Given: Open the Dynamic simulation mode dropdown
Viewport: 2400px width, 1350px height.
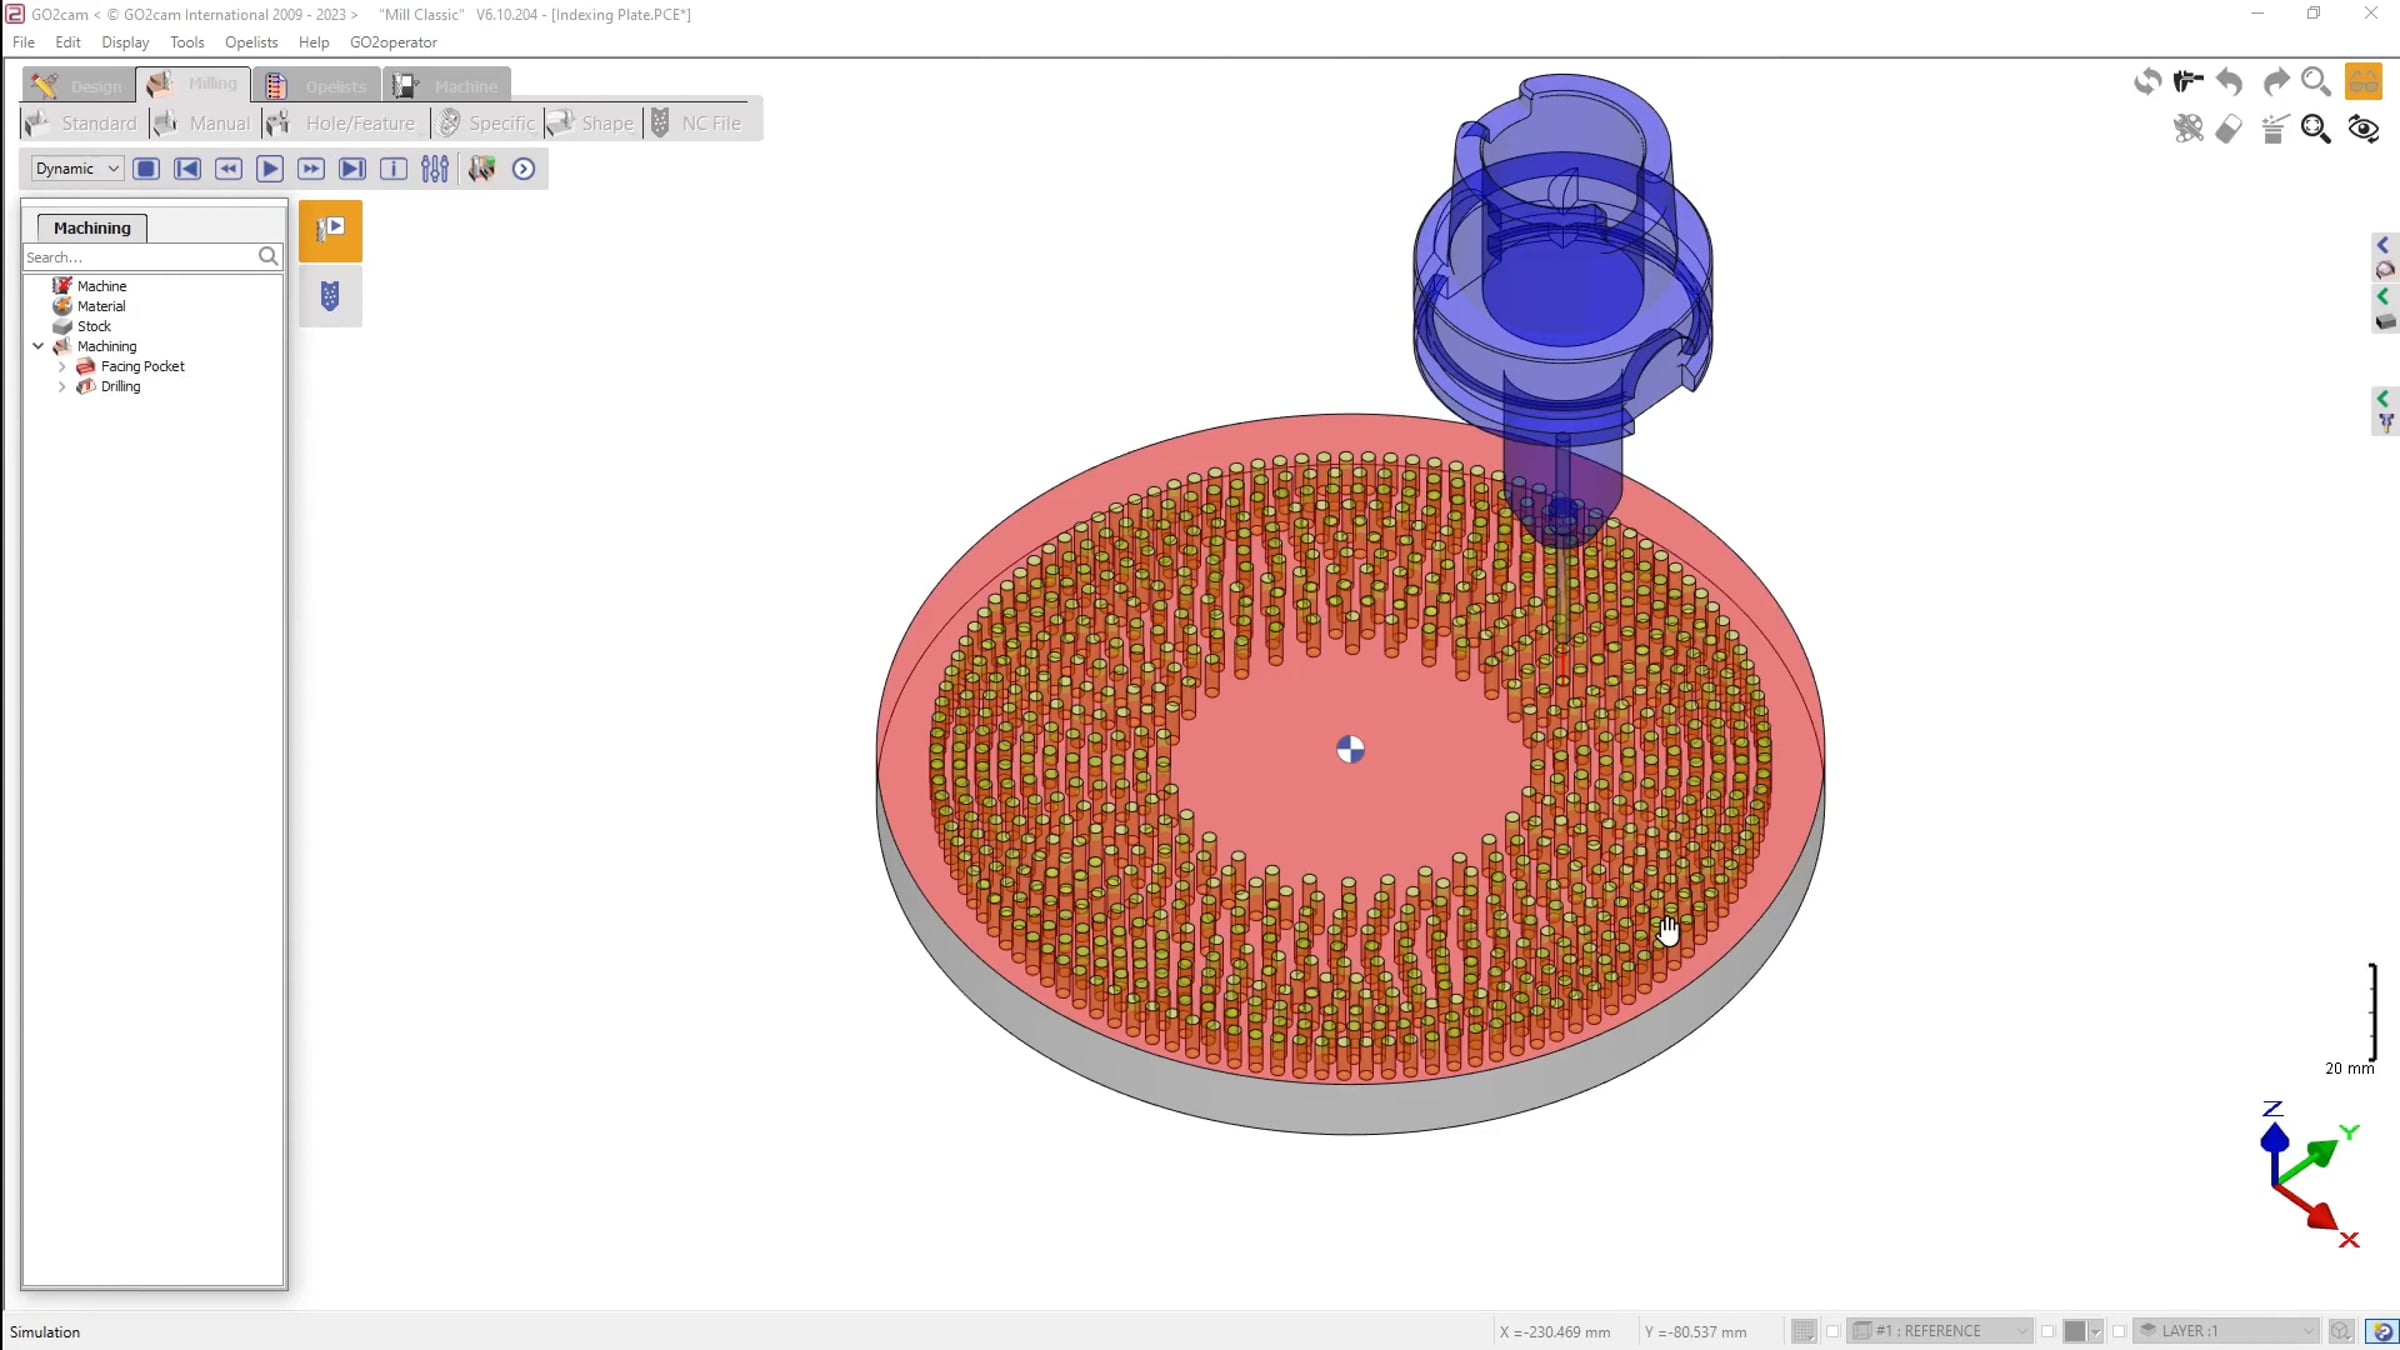Looking at the screenshot, I should pyautogui.click(x=77, y=168).
